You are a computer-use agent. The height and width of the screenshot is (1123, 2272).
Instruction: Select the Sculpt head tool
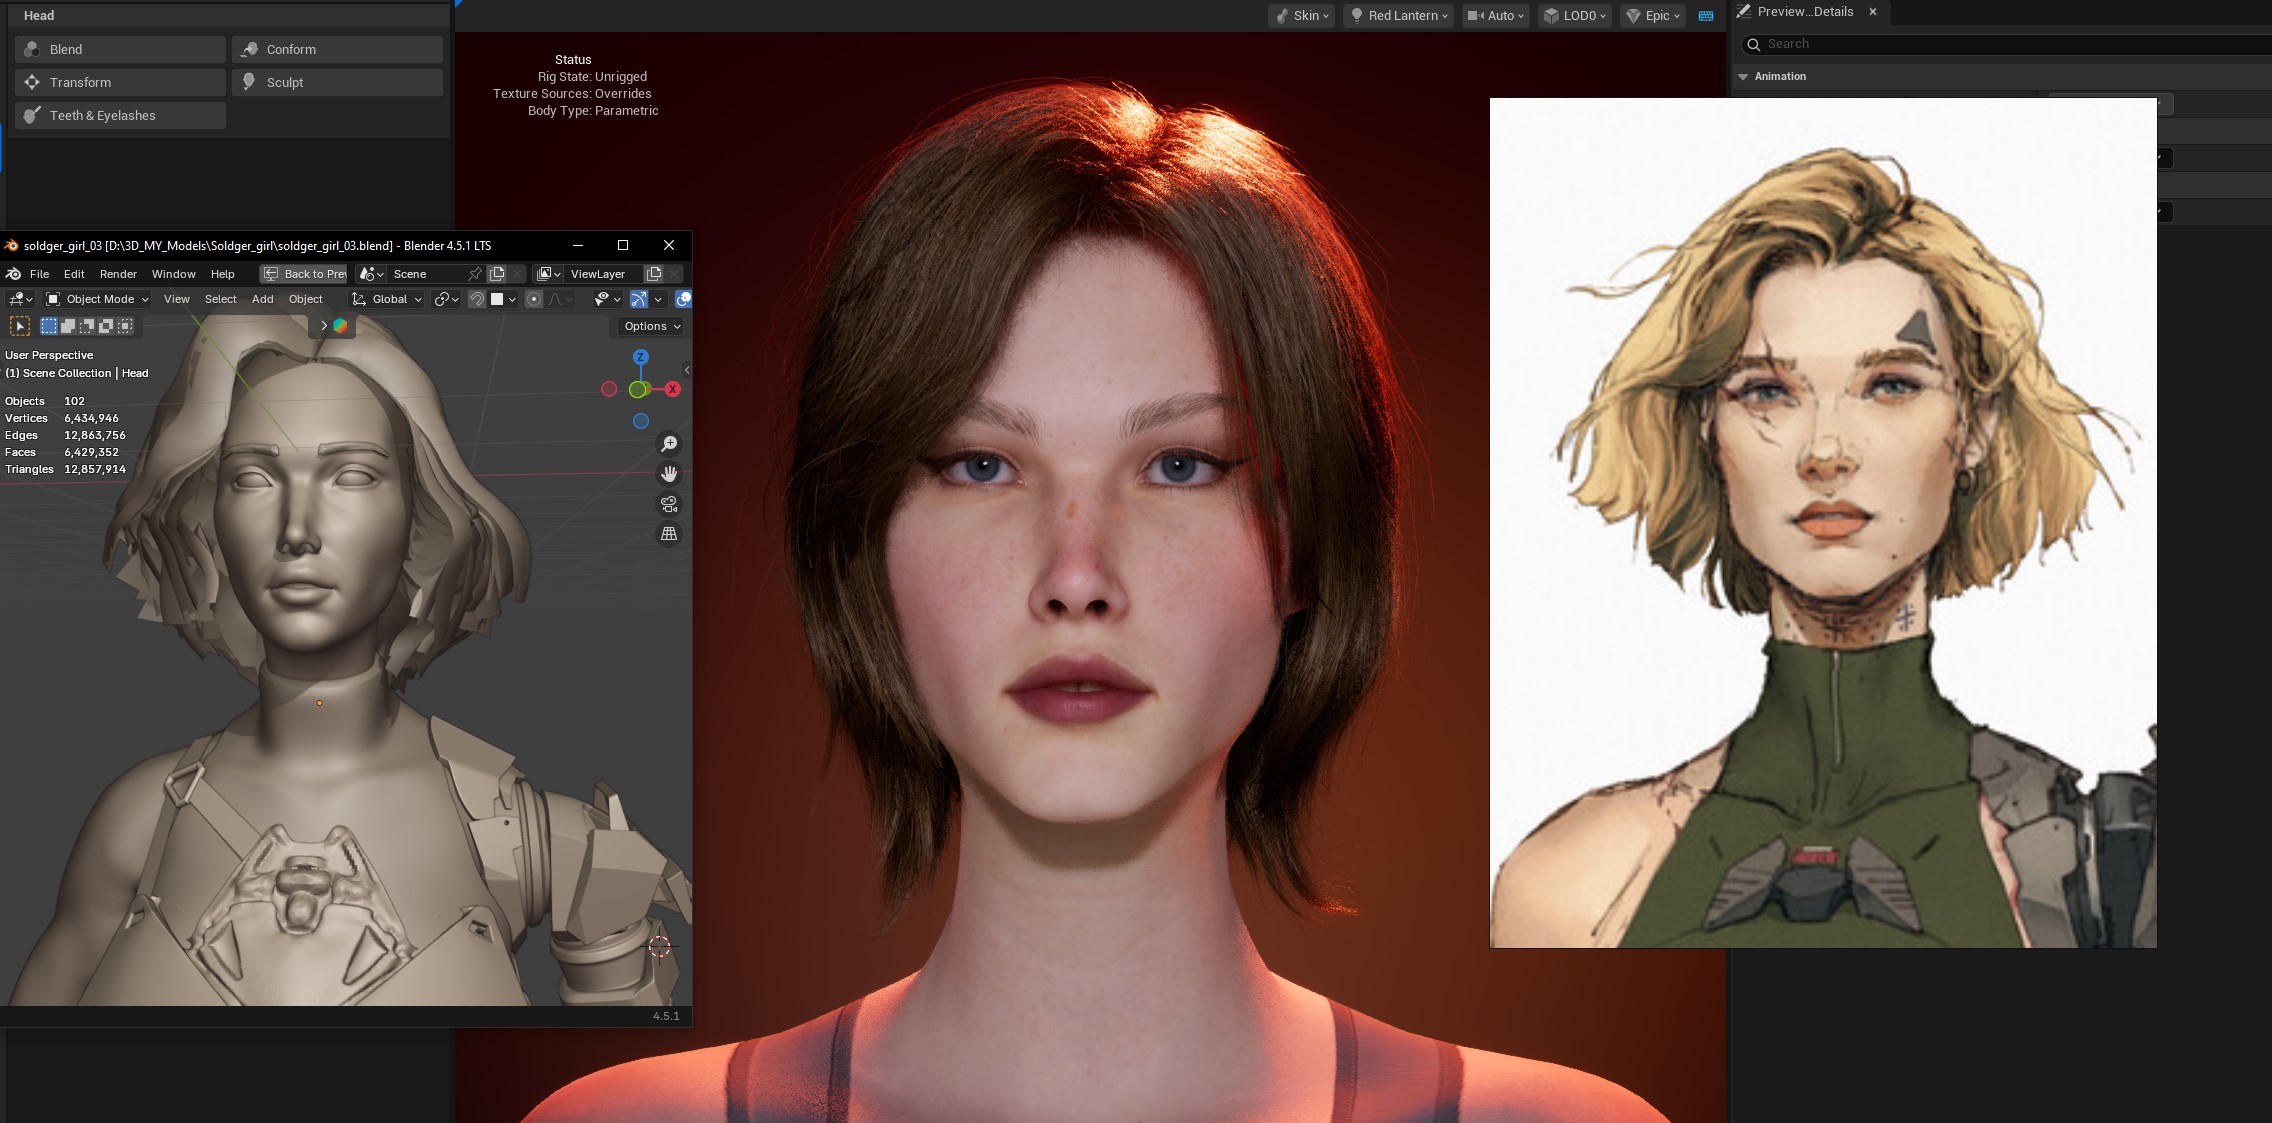[x=337, y=82]
